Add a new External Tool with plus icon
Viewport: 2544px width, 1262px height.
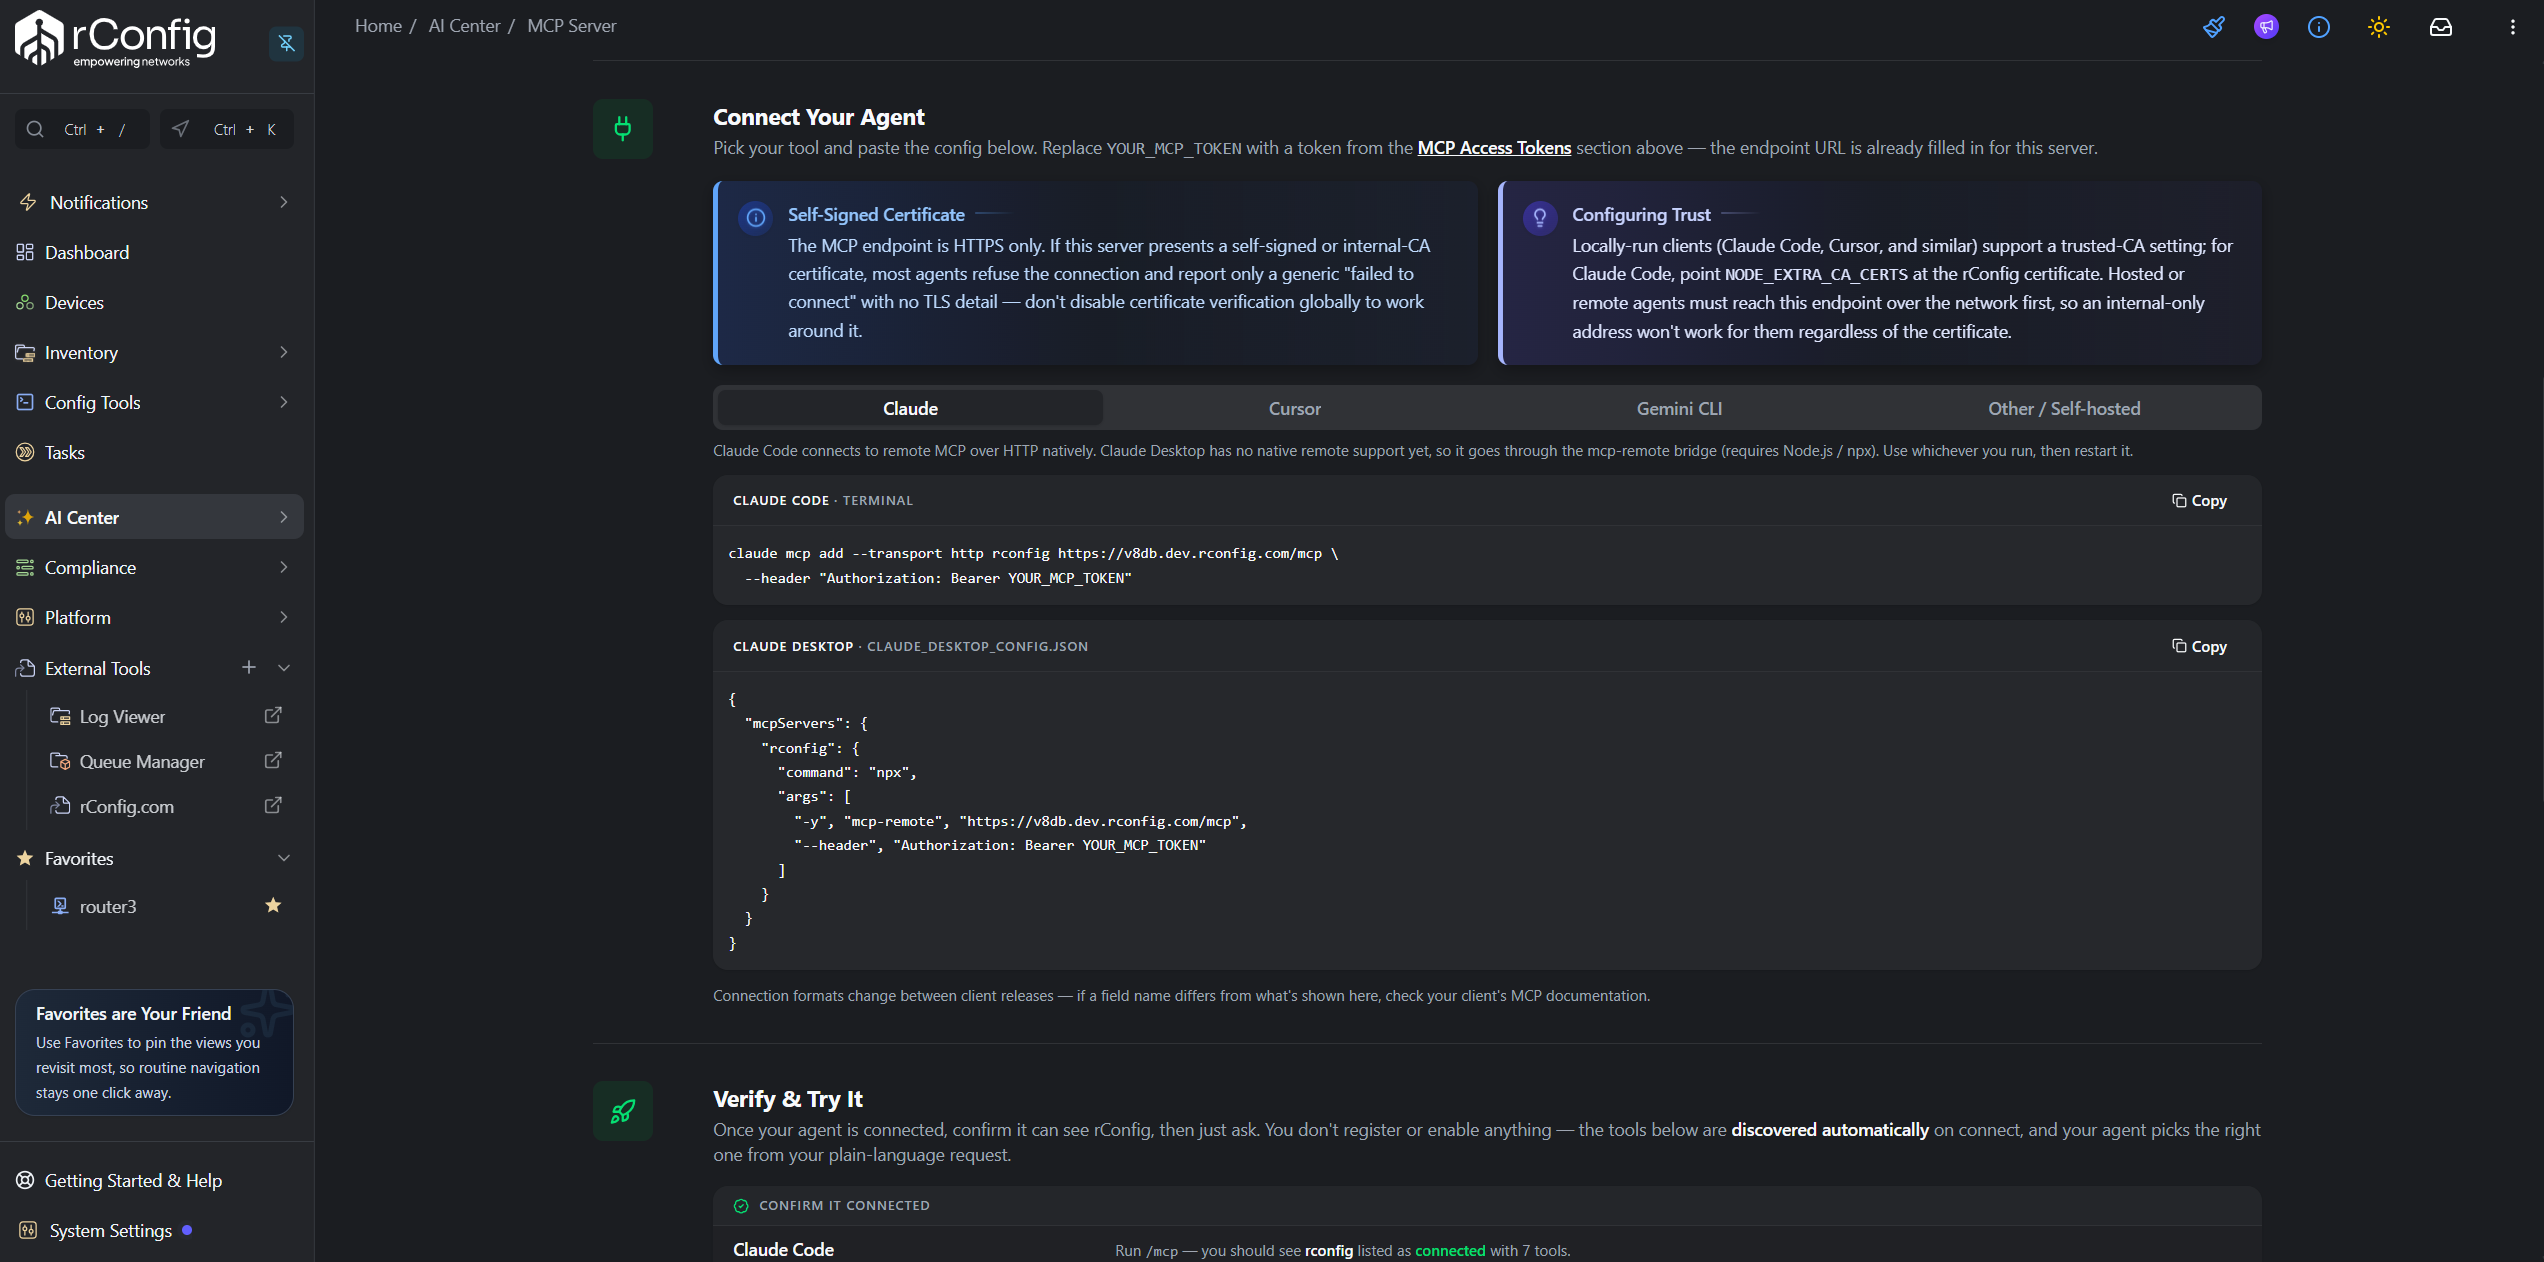[x=249, y=667]
